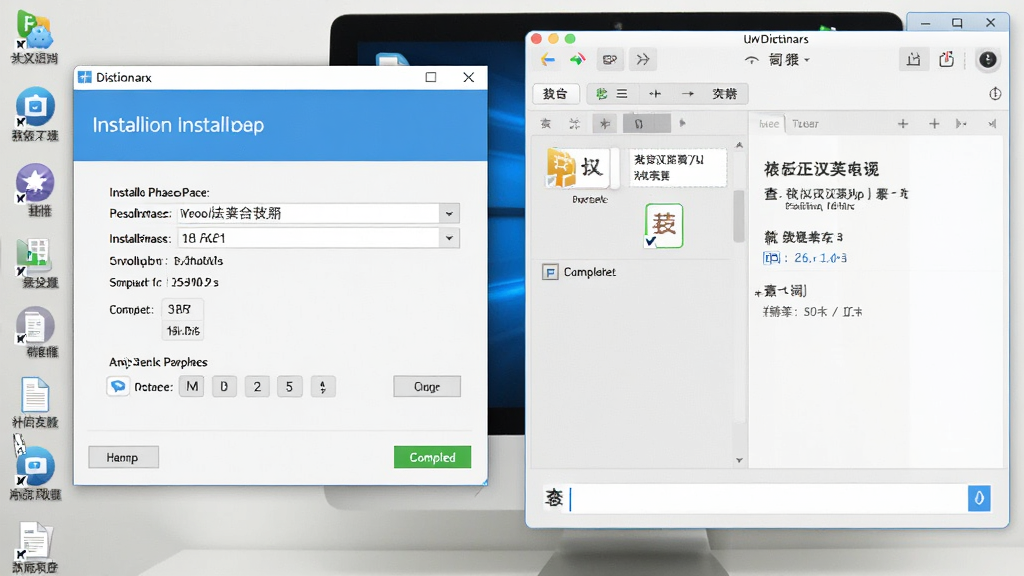1024x576 pixels.
Task: Click the blue chat bubble icon beside Dctace
Action: pyautogui.click(x=118, y=387)
